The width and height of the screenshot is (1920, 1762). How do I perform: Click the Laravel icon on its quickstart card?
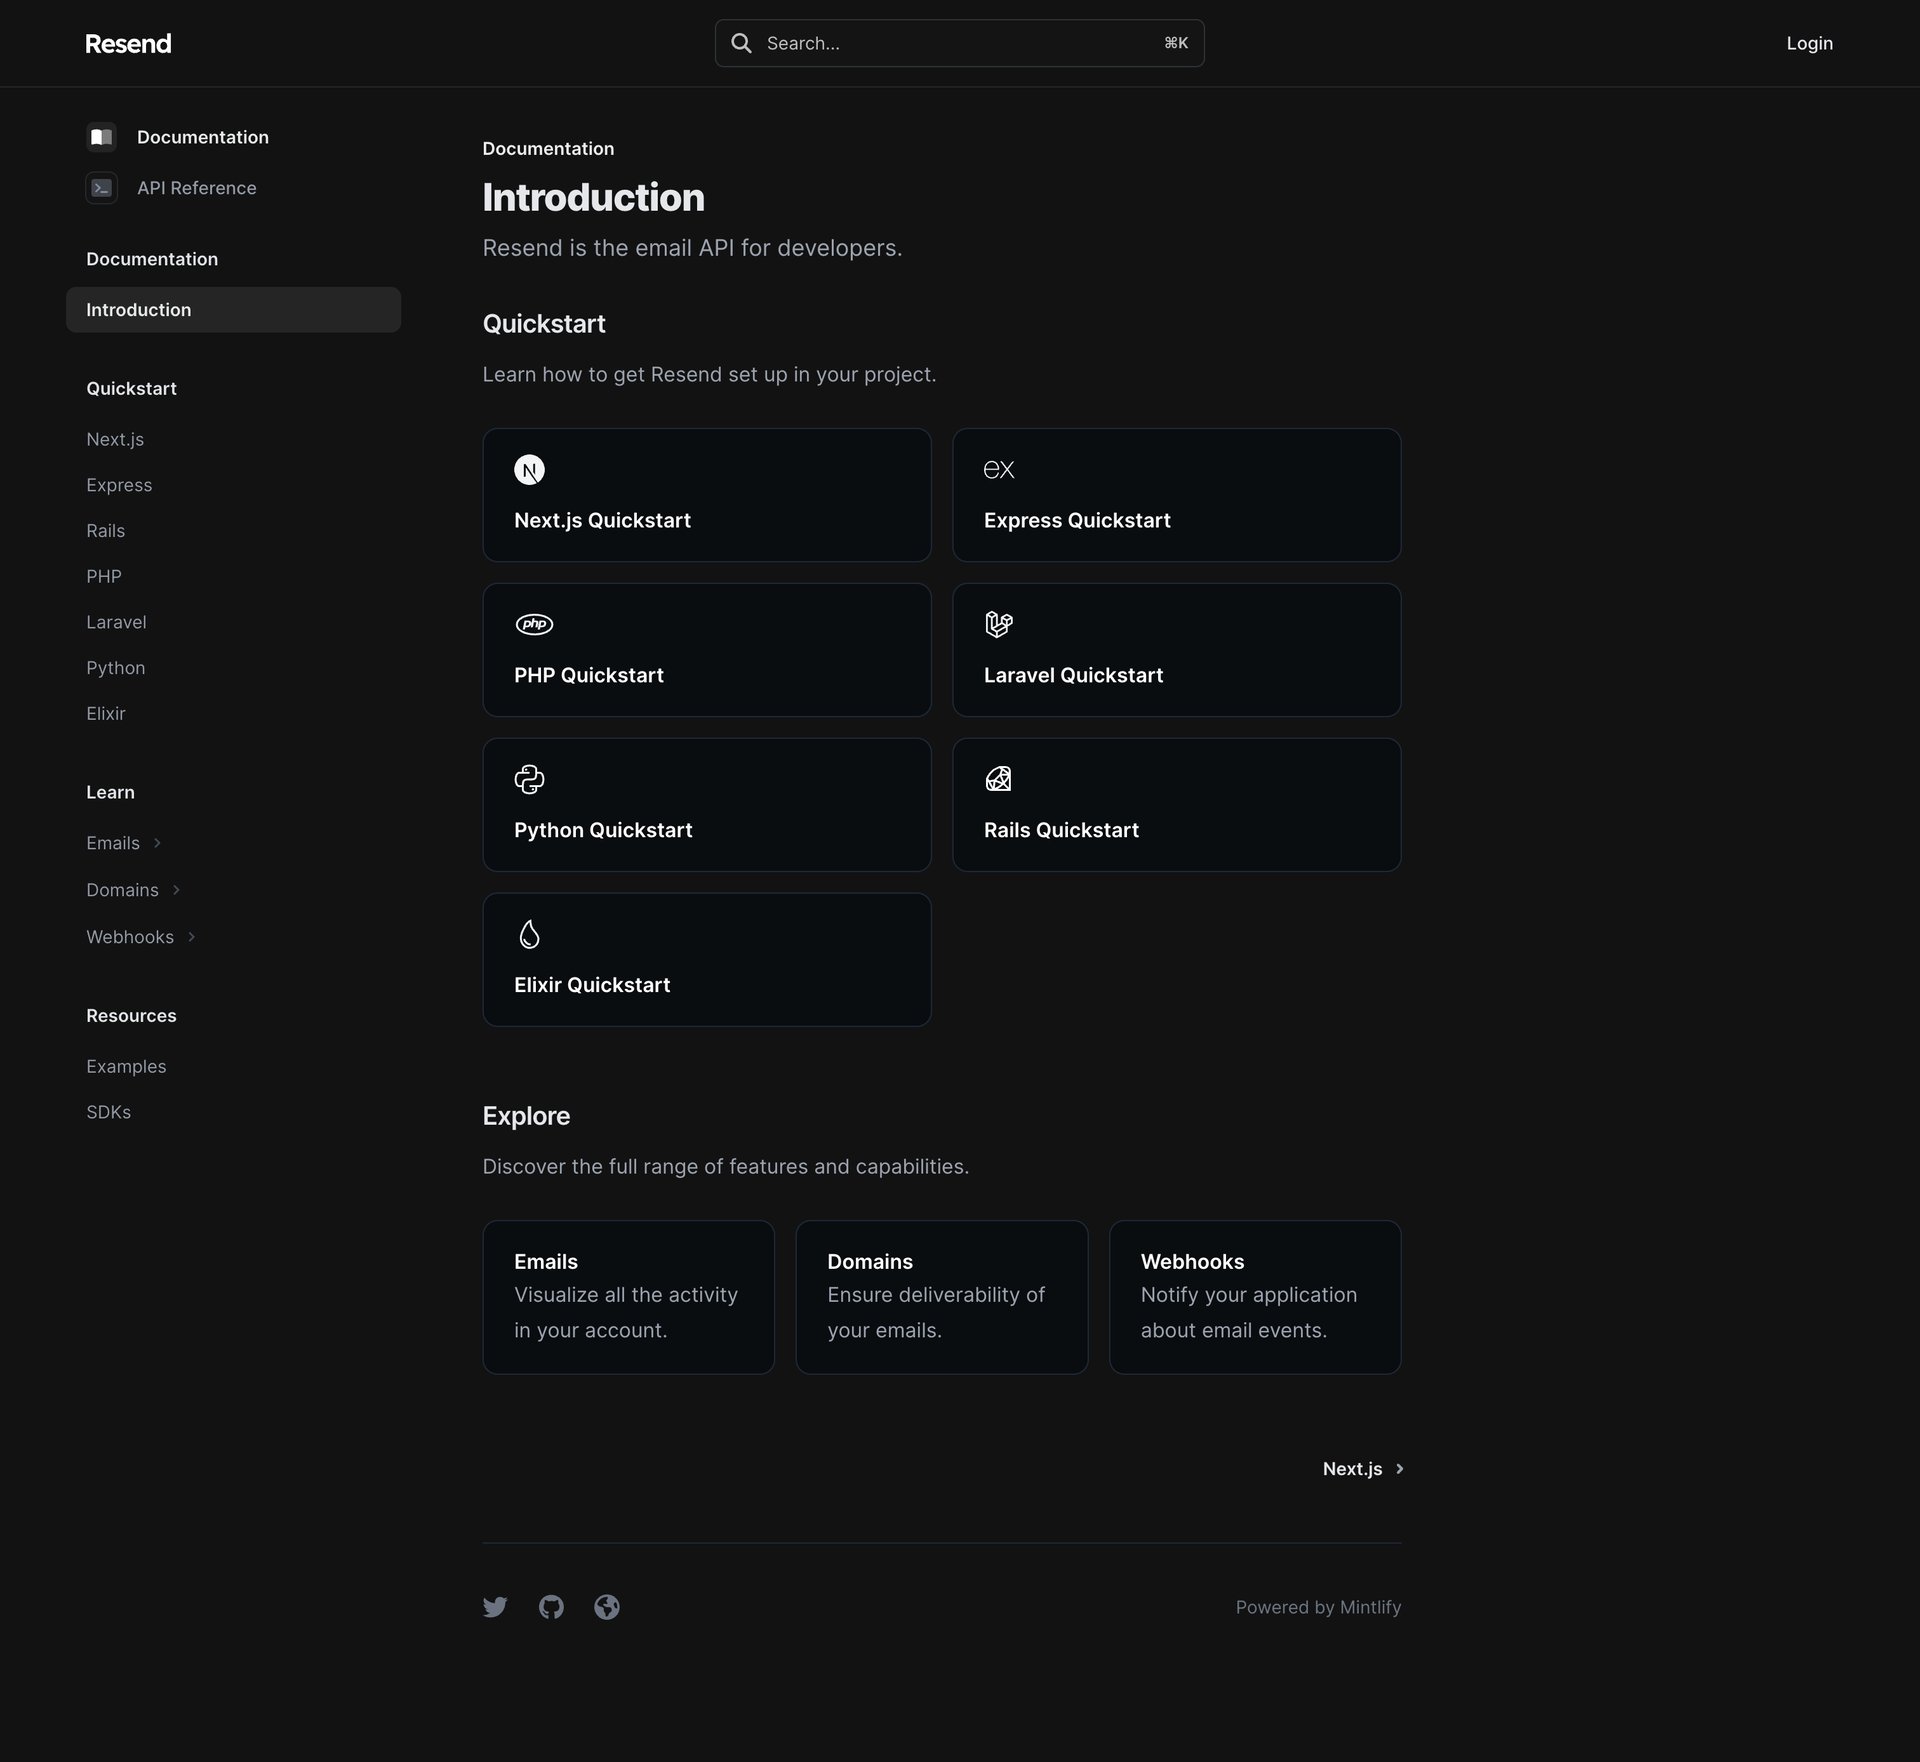point(999,624)
